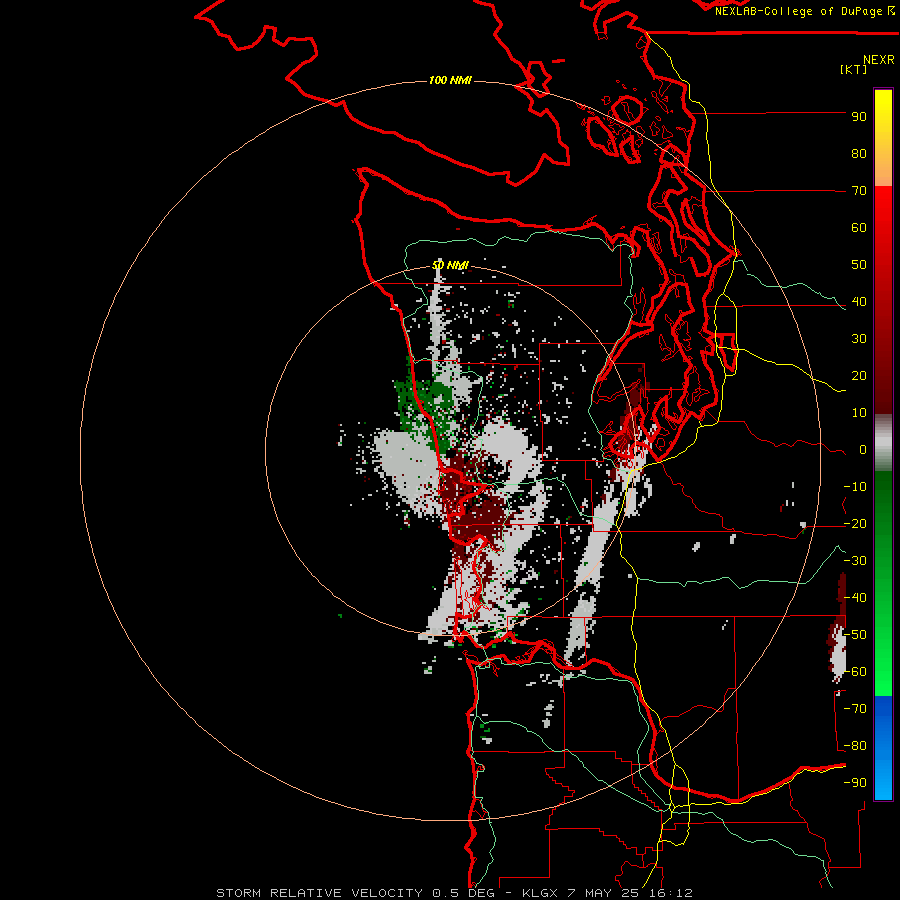
Task: Select the positive 80 knot scale label
Action: [x=859, y=154]
